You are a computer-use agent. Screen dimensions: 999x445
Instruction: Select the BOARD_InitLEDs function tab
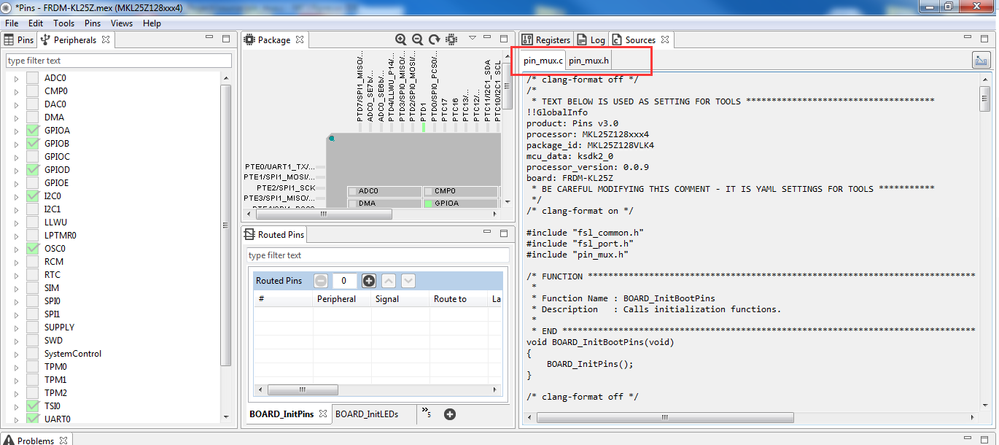(x=367, y=414)
